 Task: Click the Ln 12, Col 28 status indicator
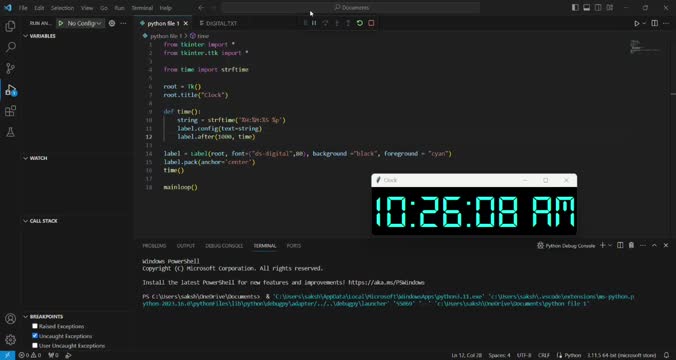466,355
